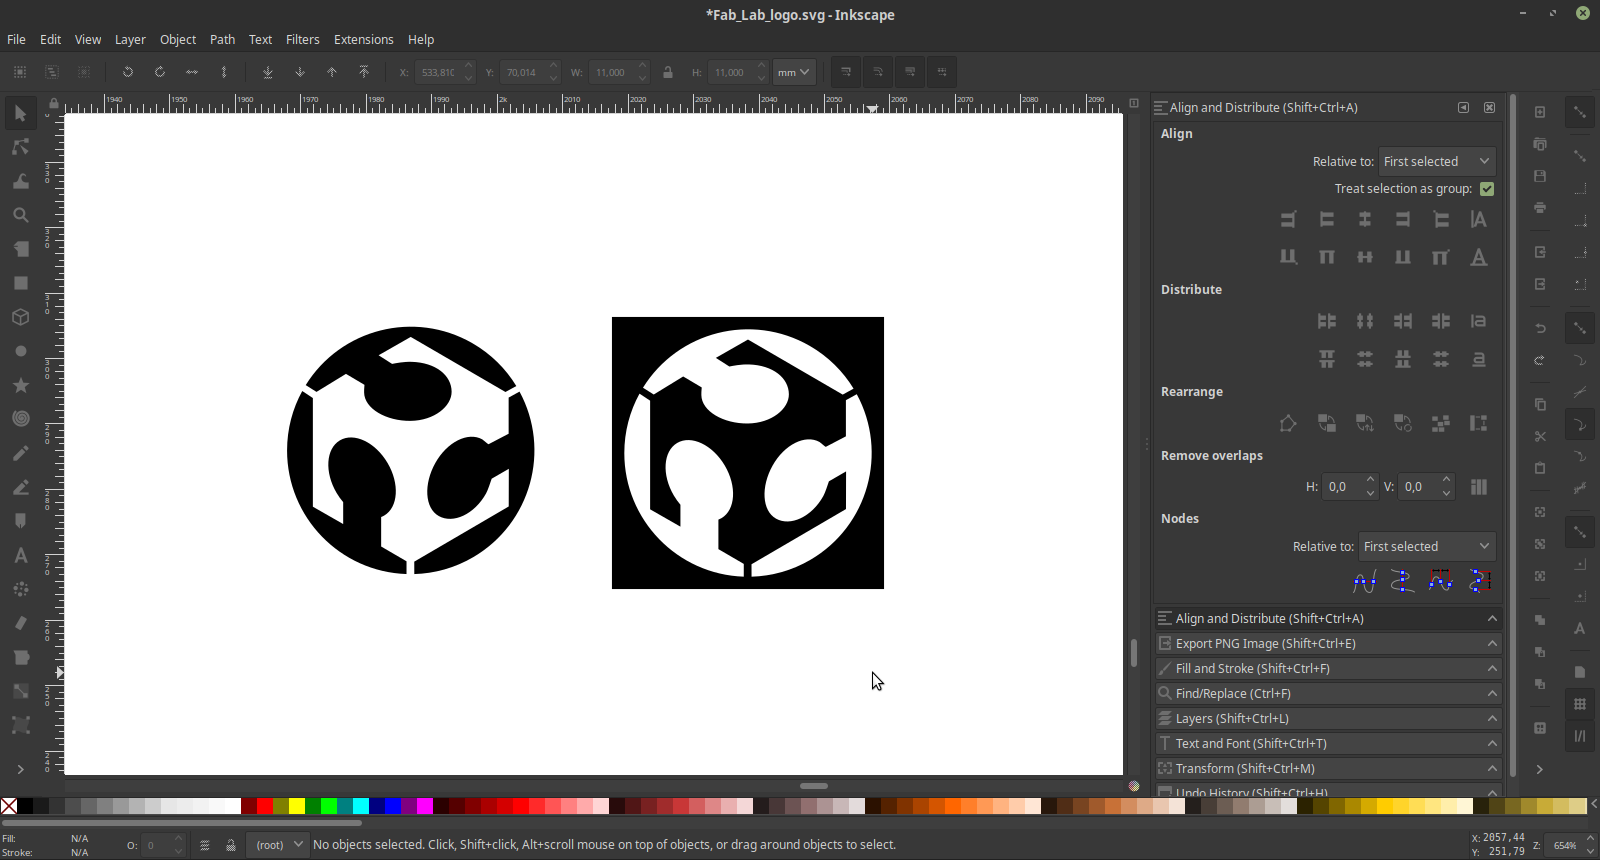Expand Layers panel

tap(1328, 718)
